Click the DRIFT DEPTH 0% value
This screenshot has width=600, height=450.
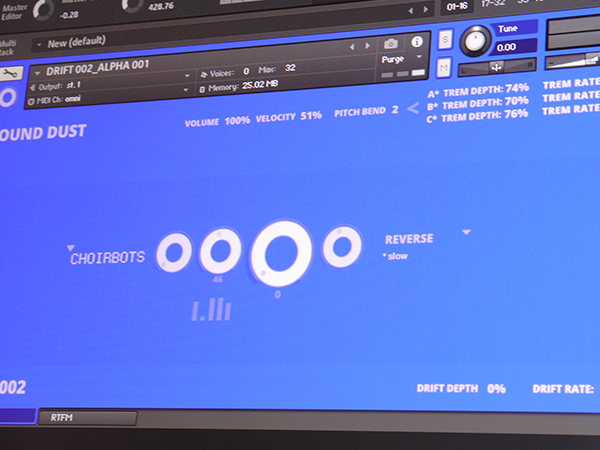(x=496, y=389)
